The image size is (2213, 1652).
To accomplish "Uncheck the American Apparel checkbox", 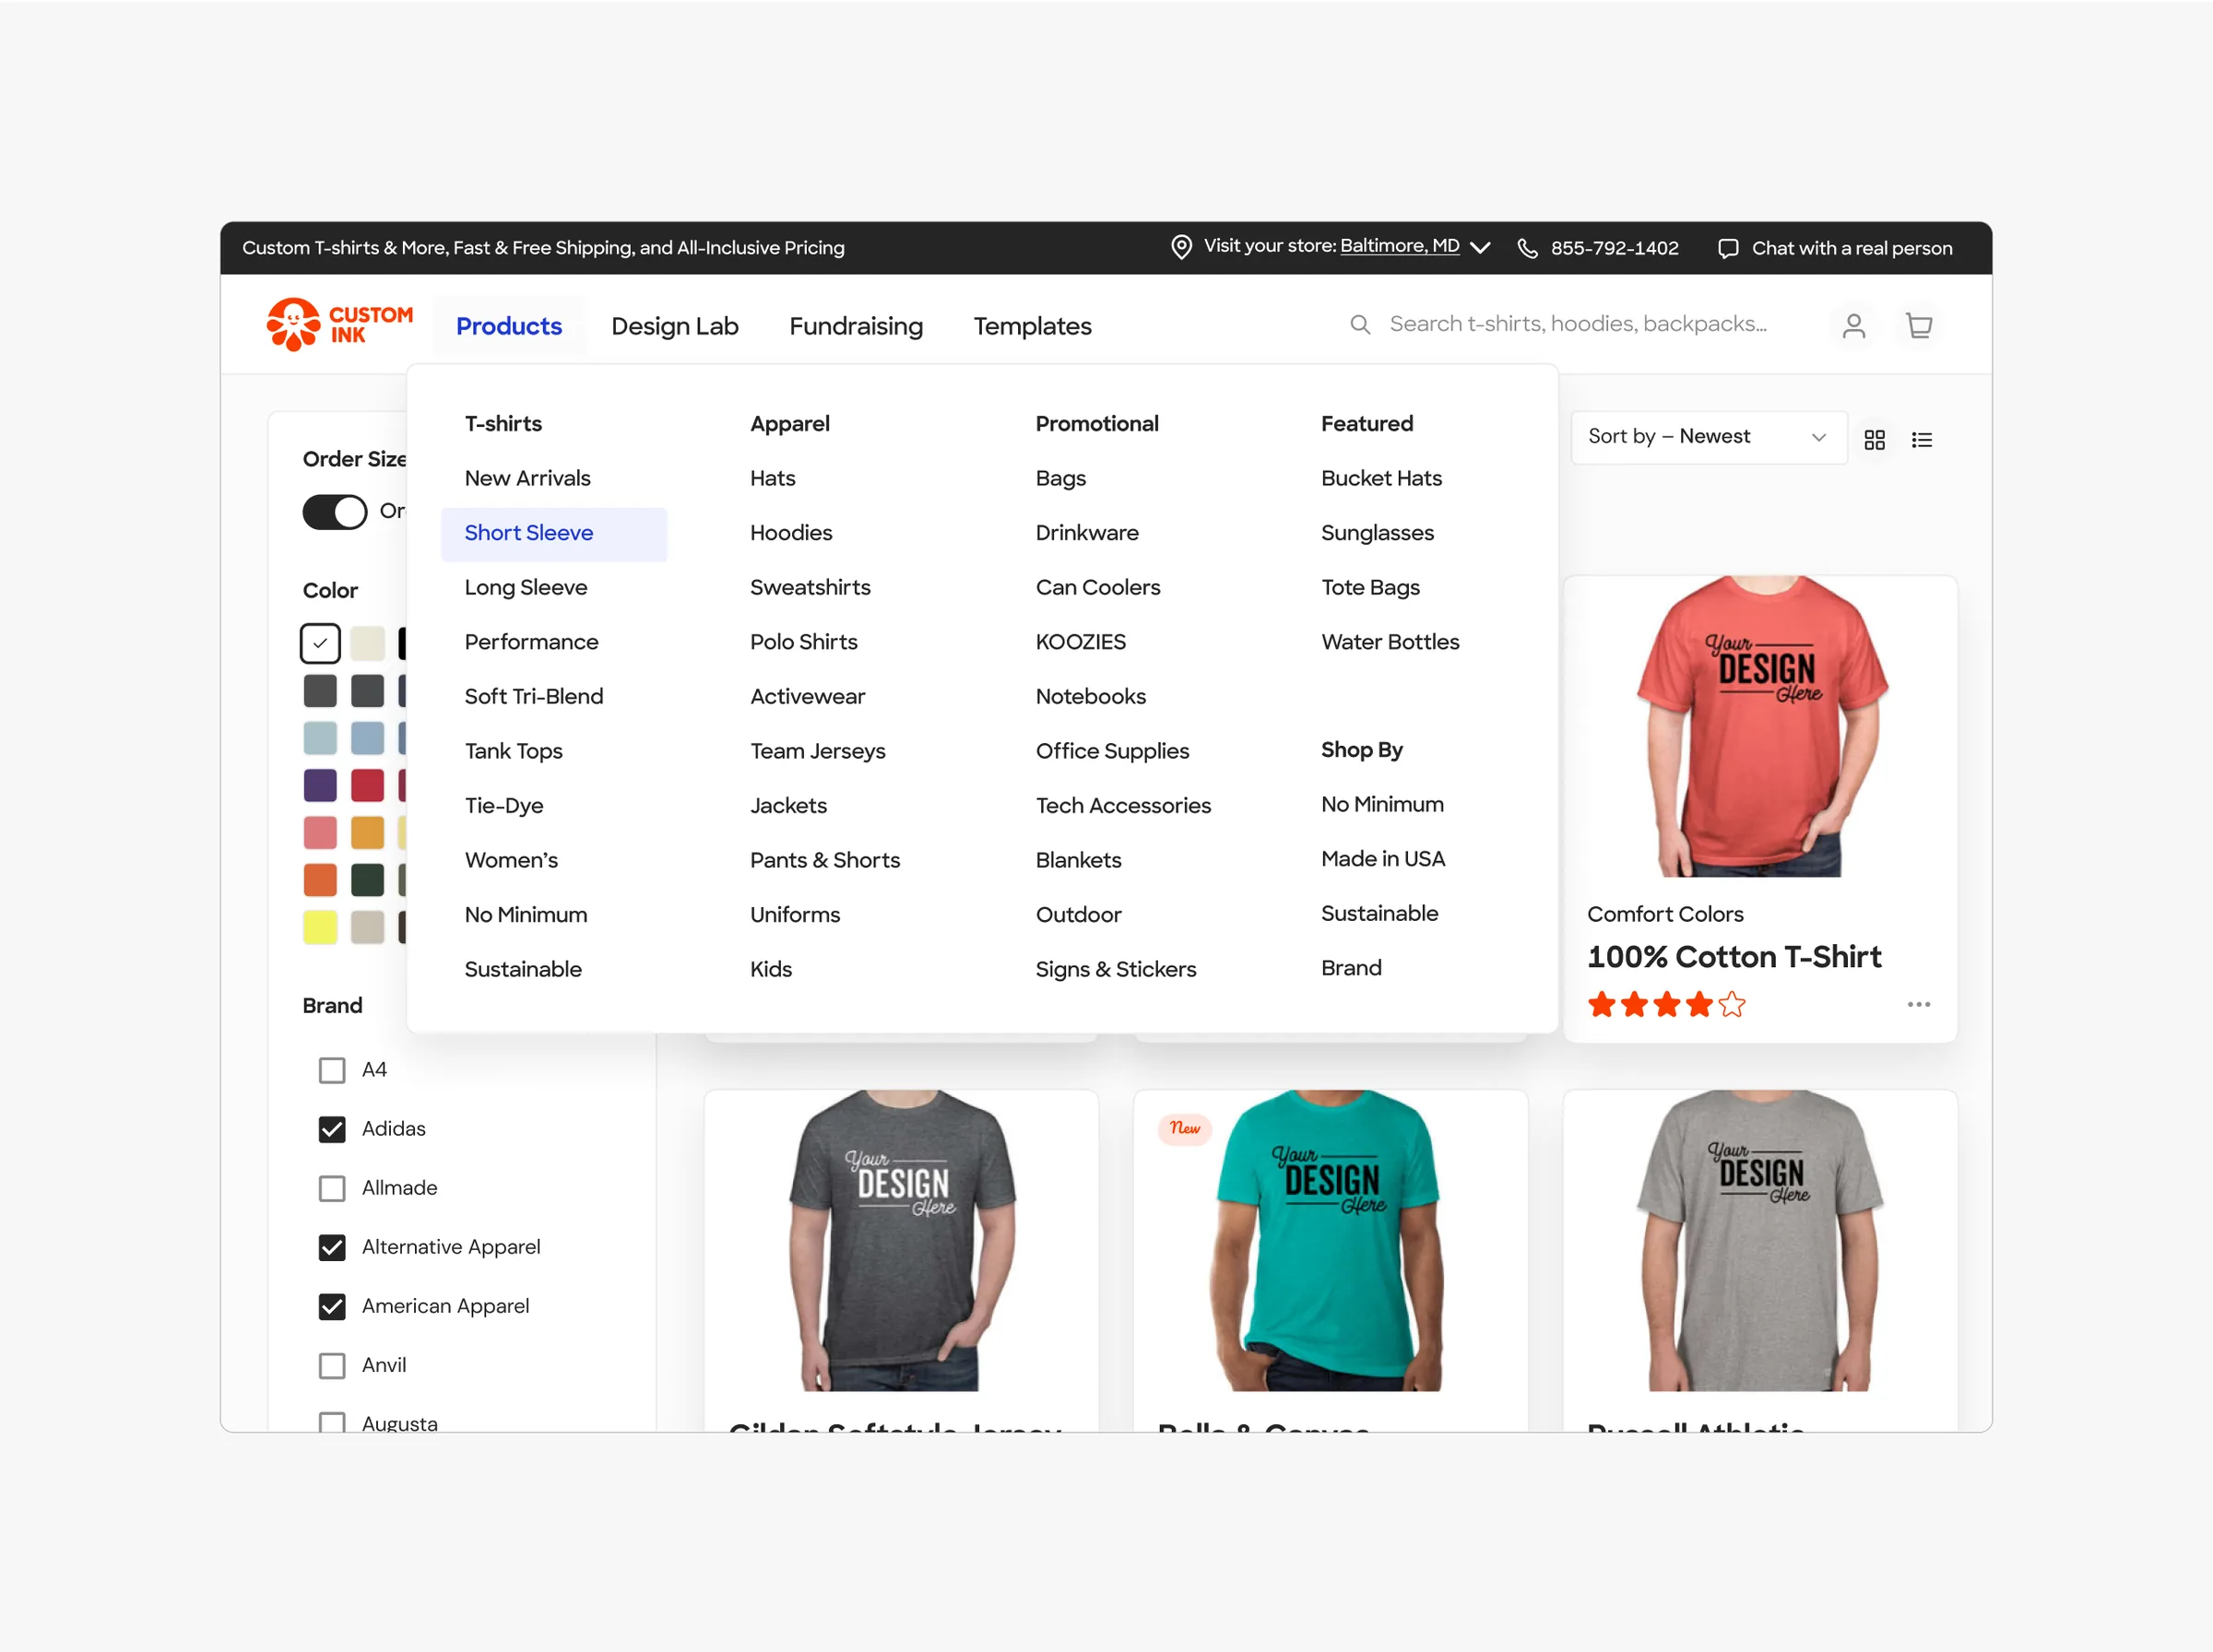I will (332, 1306).
